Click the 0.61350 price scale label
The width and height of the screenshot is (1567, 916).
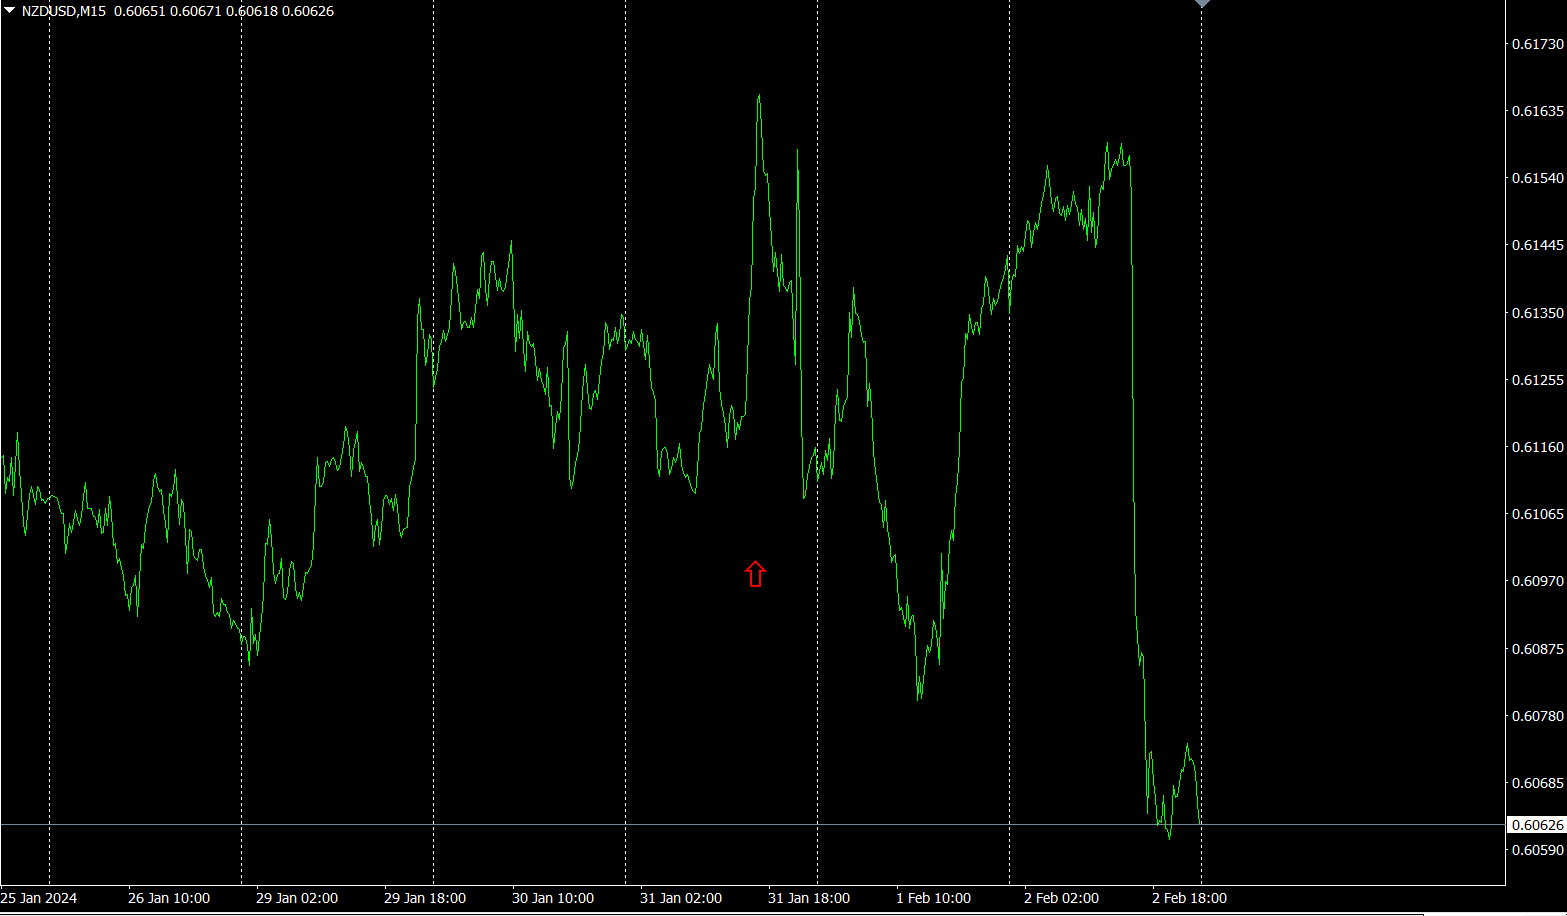pos(1537,313)
